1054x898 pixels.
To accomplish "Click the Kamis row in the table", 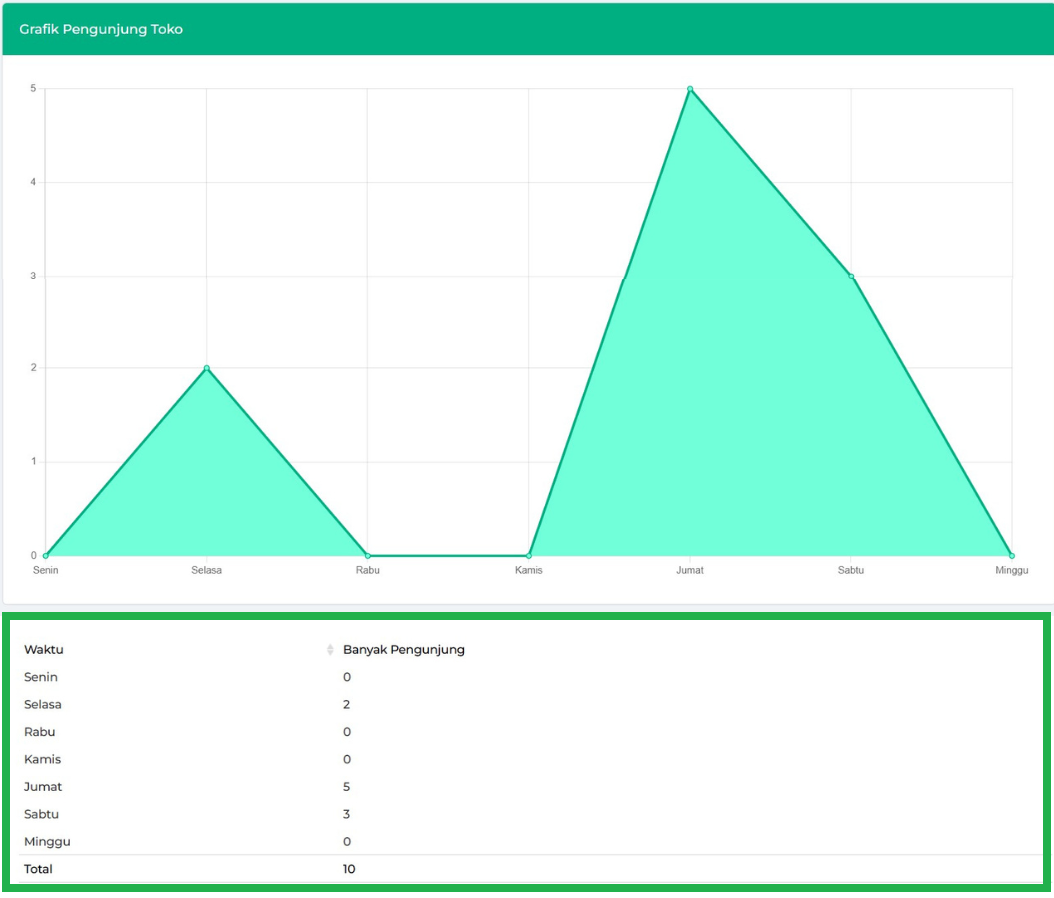I will click(x=42, y=760).
